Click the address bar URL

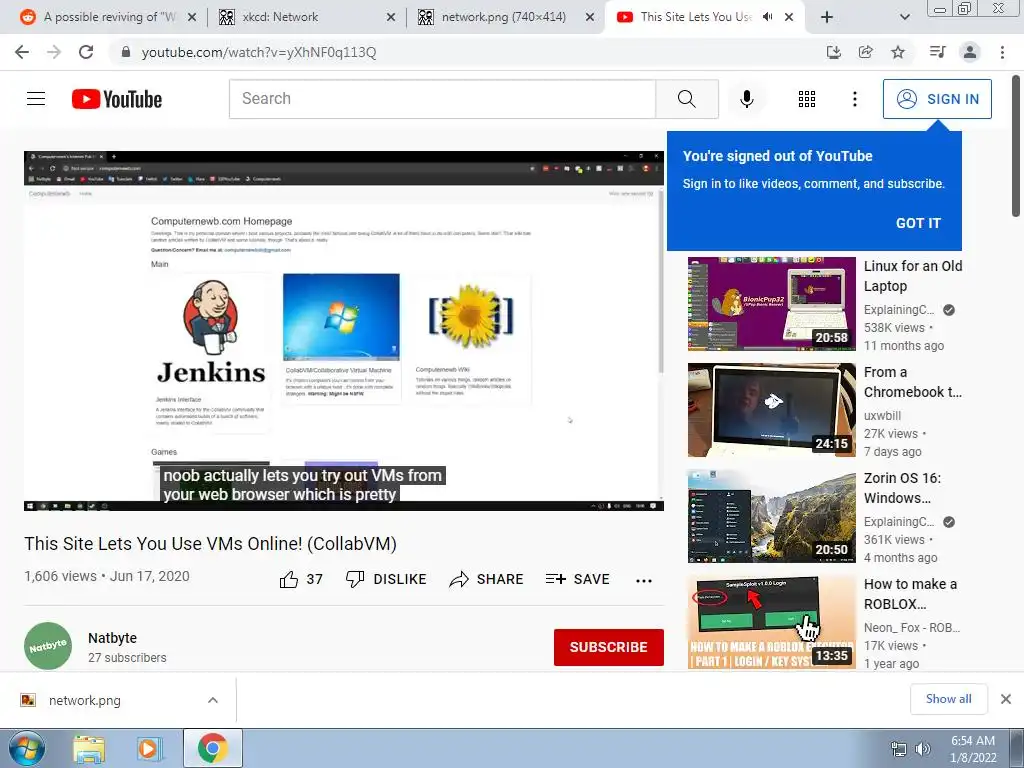coord(259,52)
